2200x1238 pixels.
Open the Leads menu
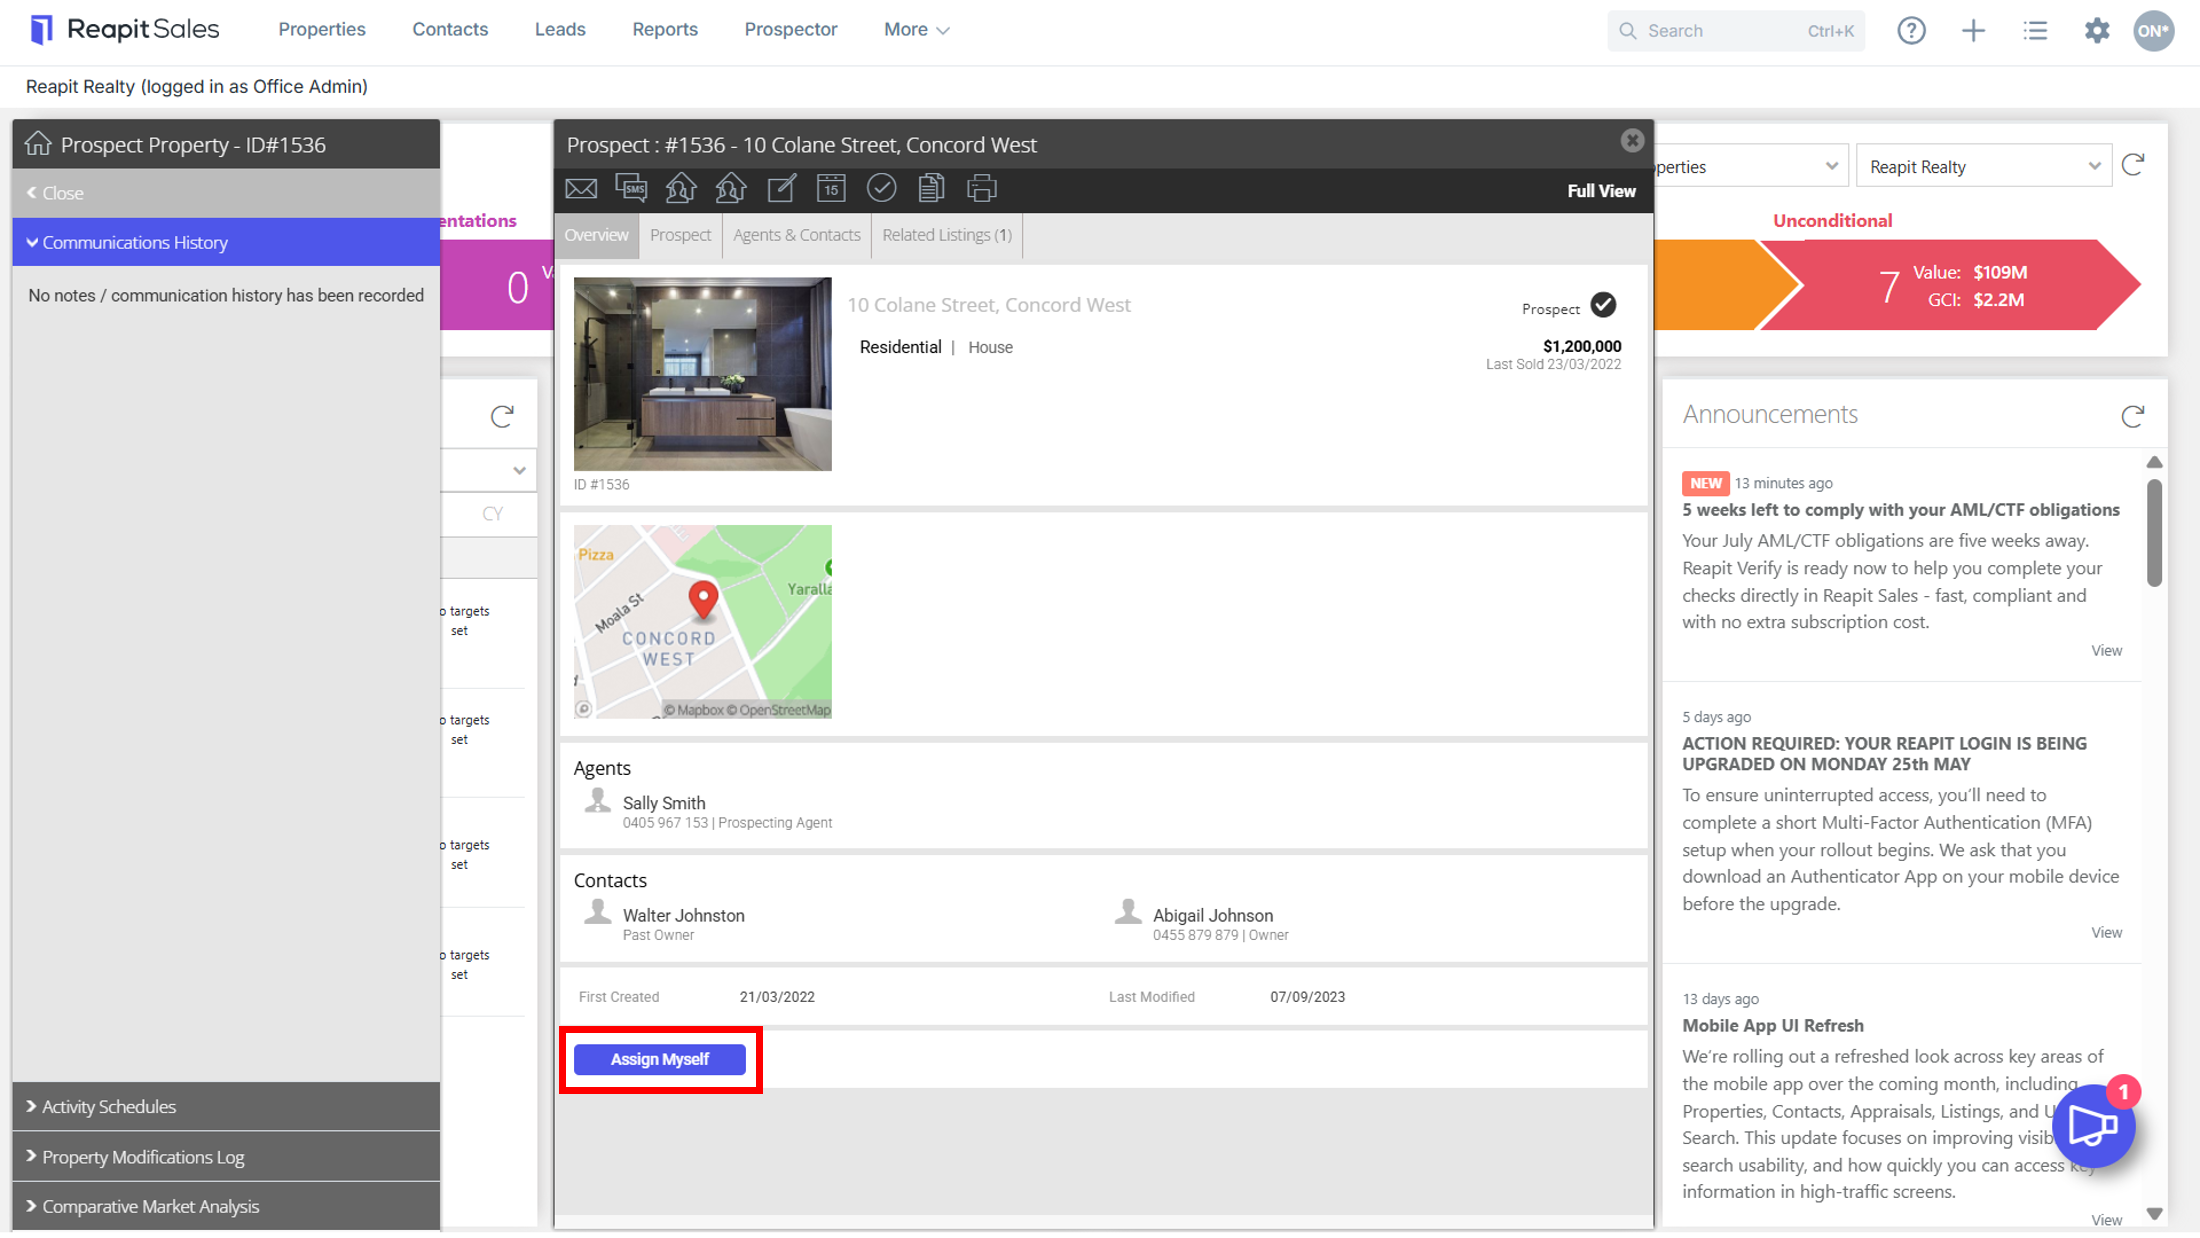coord(560,30)
